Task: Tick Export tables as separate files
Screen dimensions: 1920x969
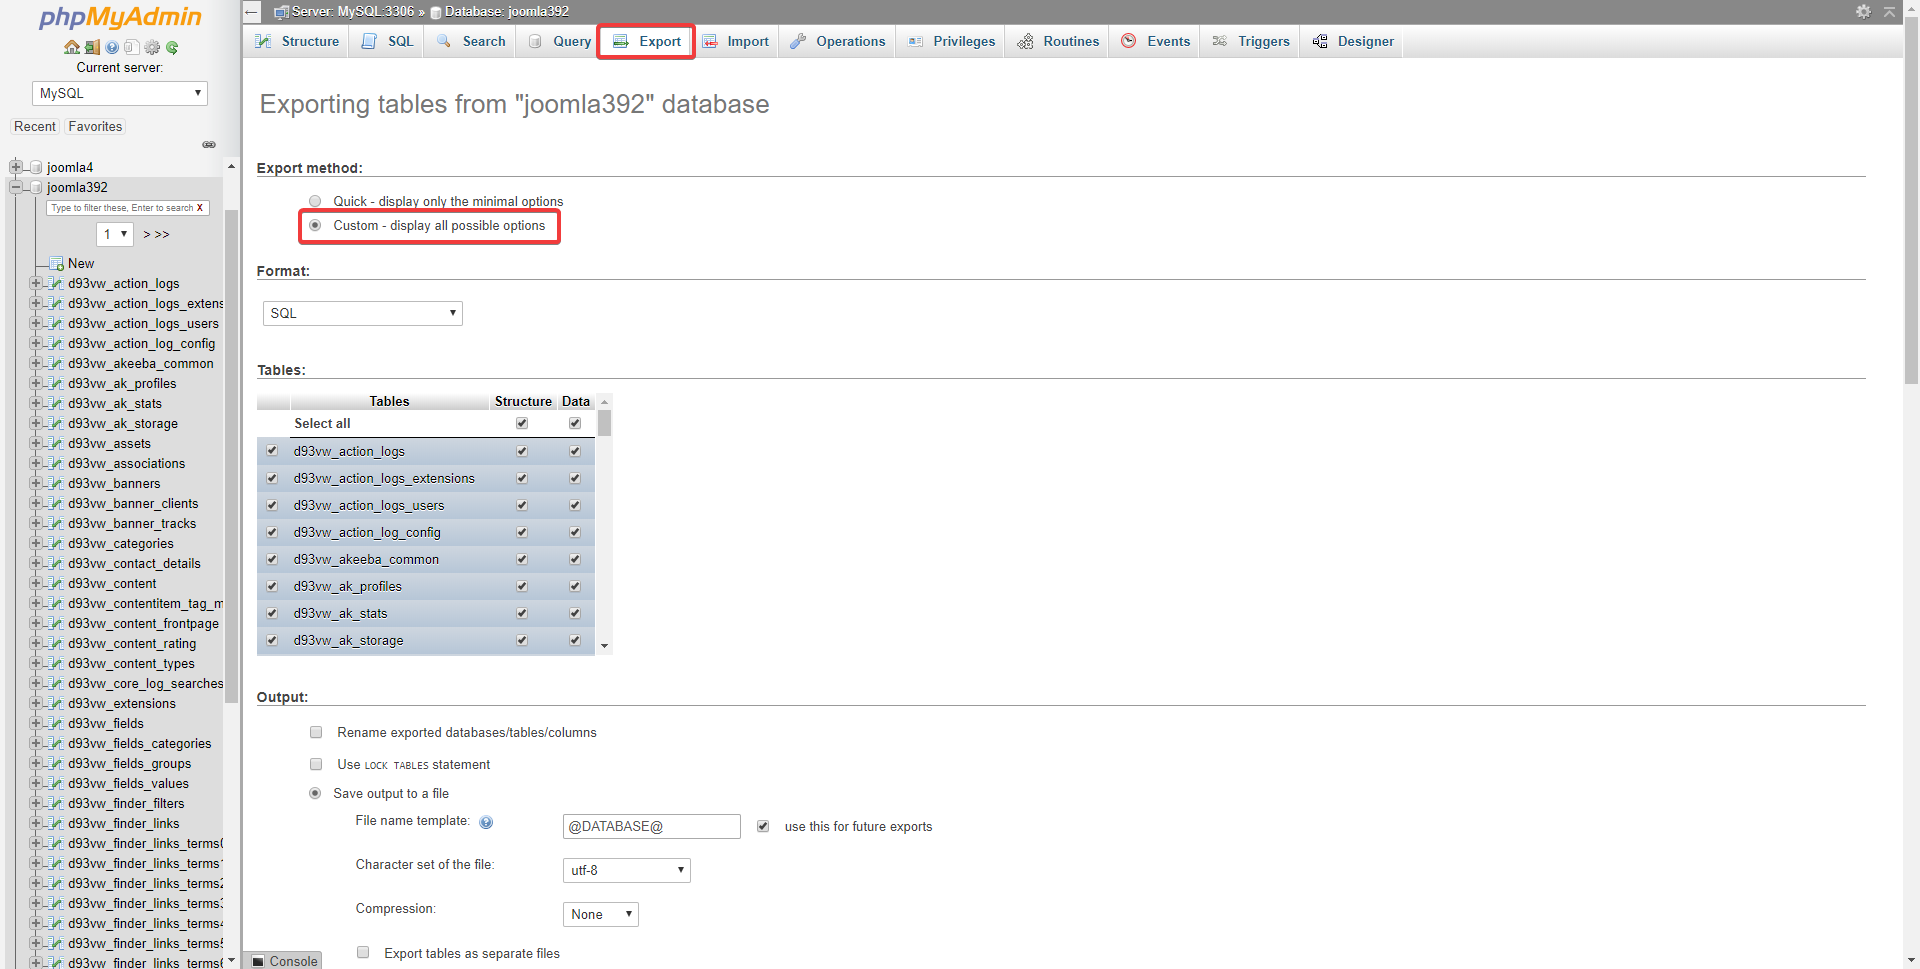Action: point(363,953)
